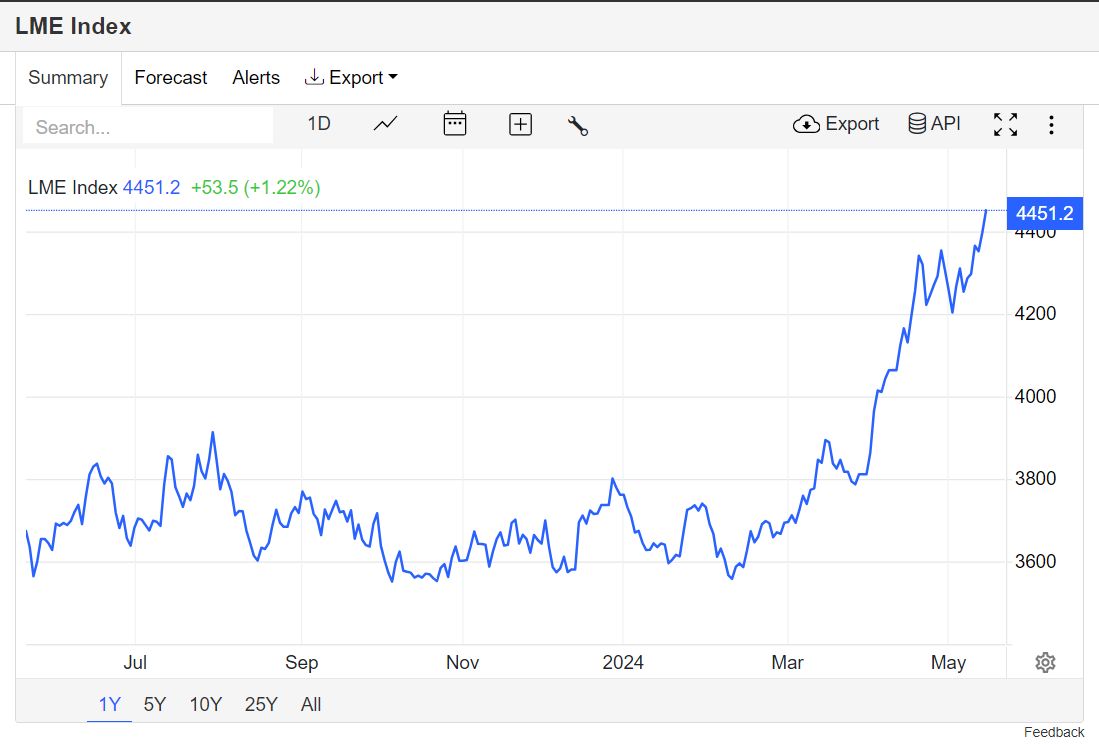Open the calendar date range picker
1099x746 pixels.
[x=455, y=124]
